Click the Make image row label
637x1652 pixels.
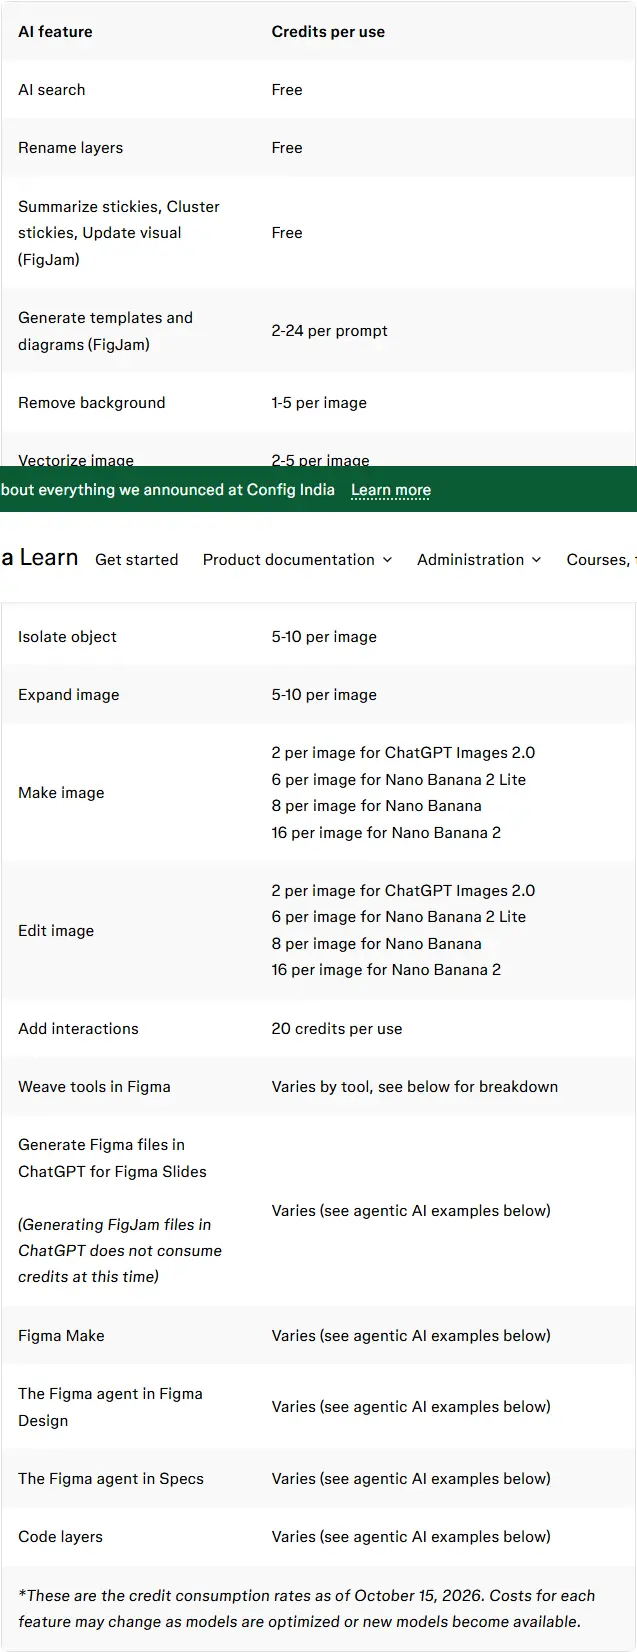tap(61, 793)
